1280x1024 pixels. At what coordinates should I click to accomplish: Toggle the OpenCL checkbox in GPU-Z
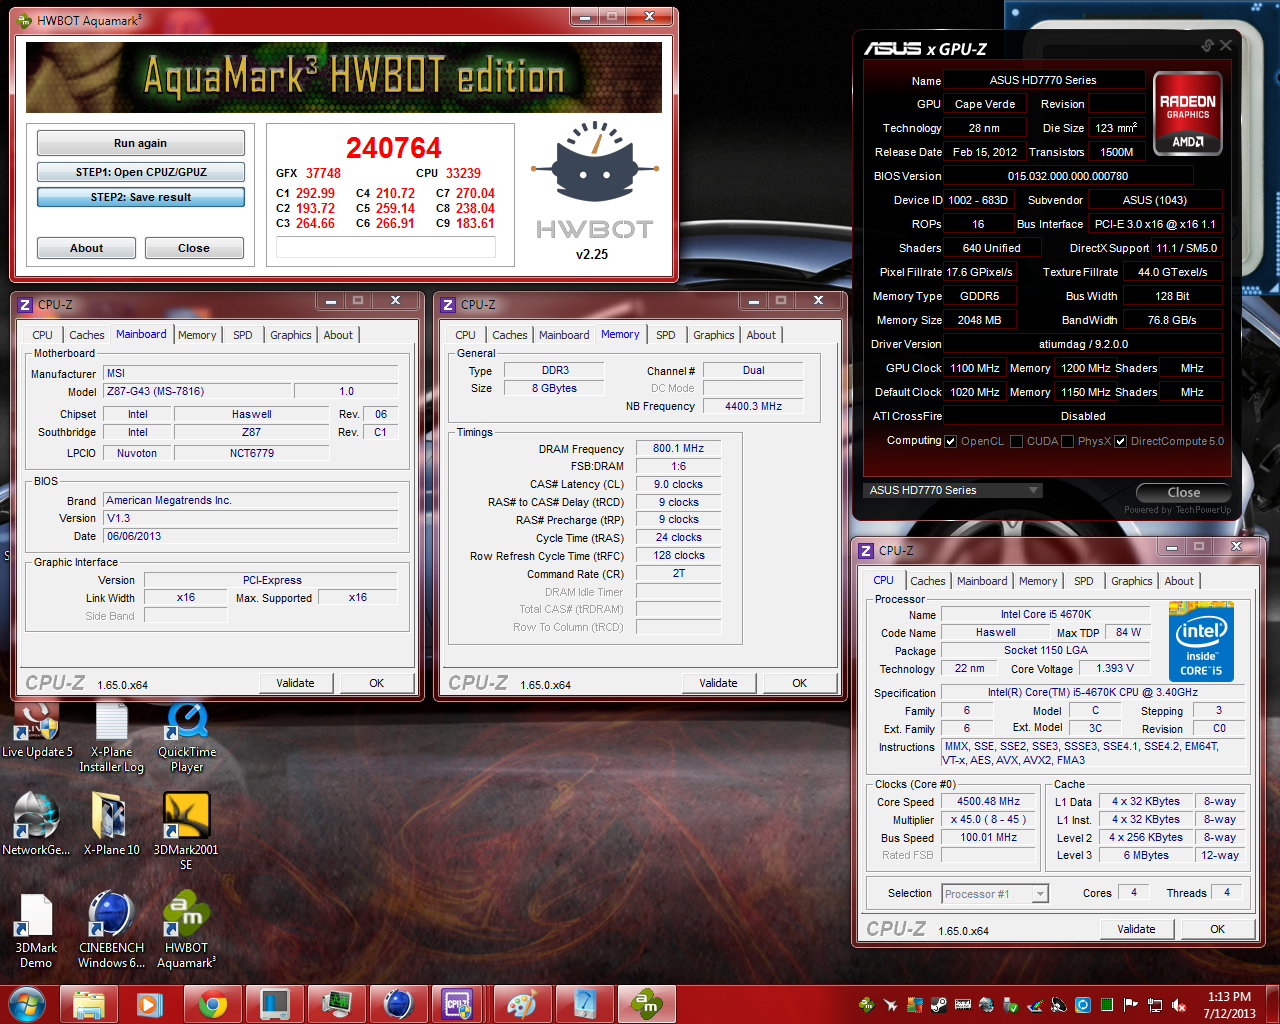[951, 441]
